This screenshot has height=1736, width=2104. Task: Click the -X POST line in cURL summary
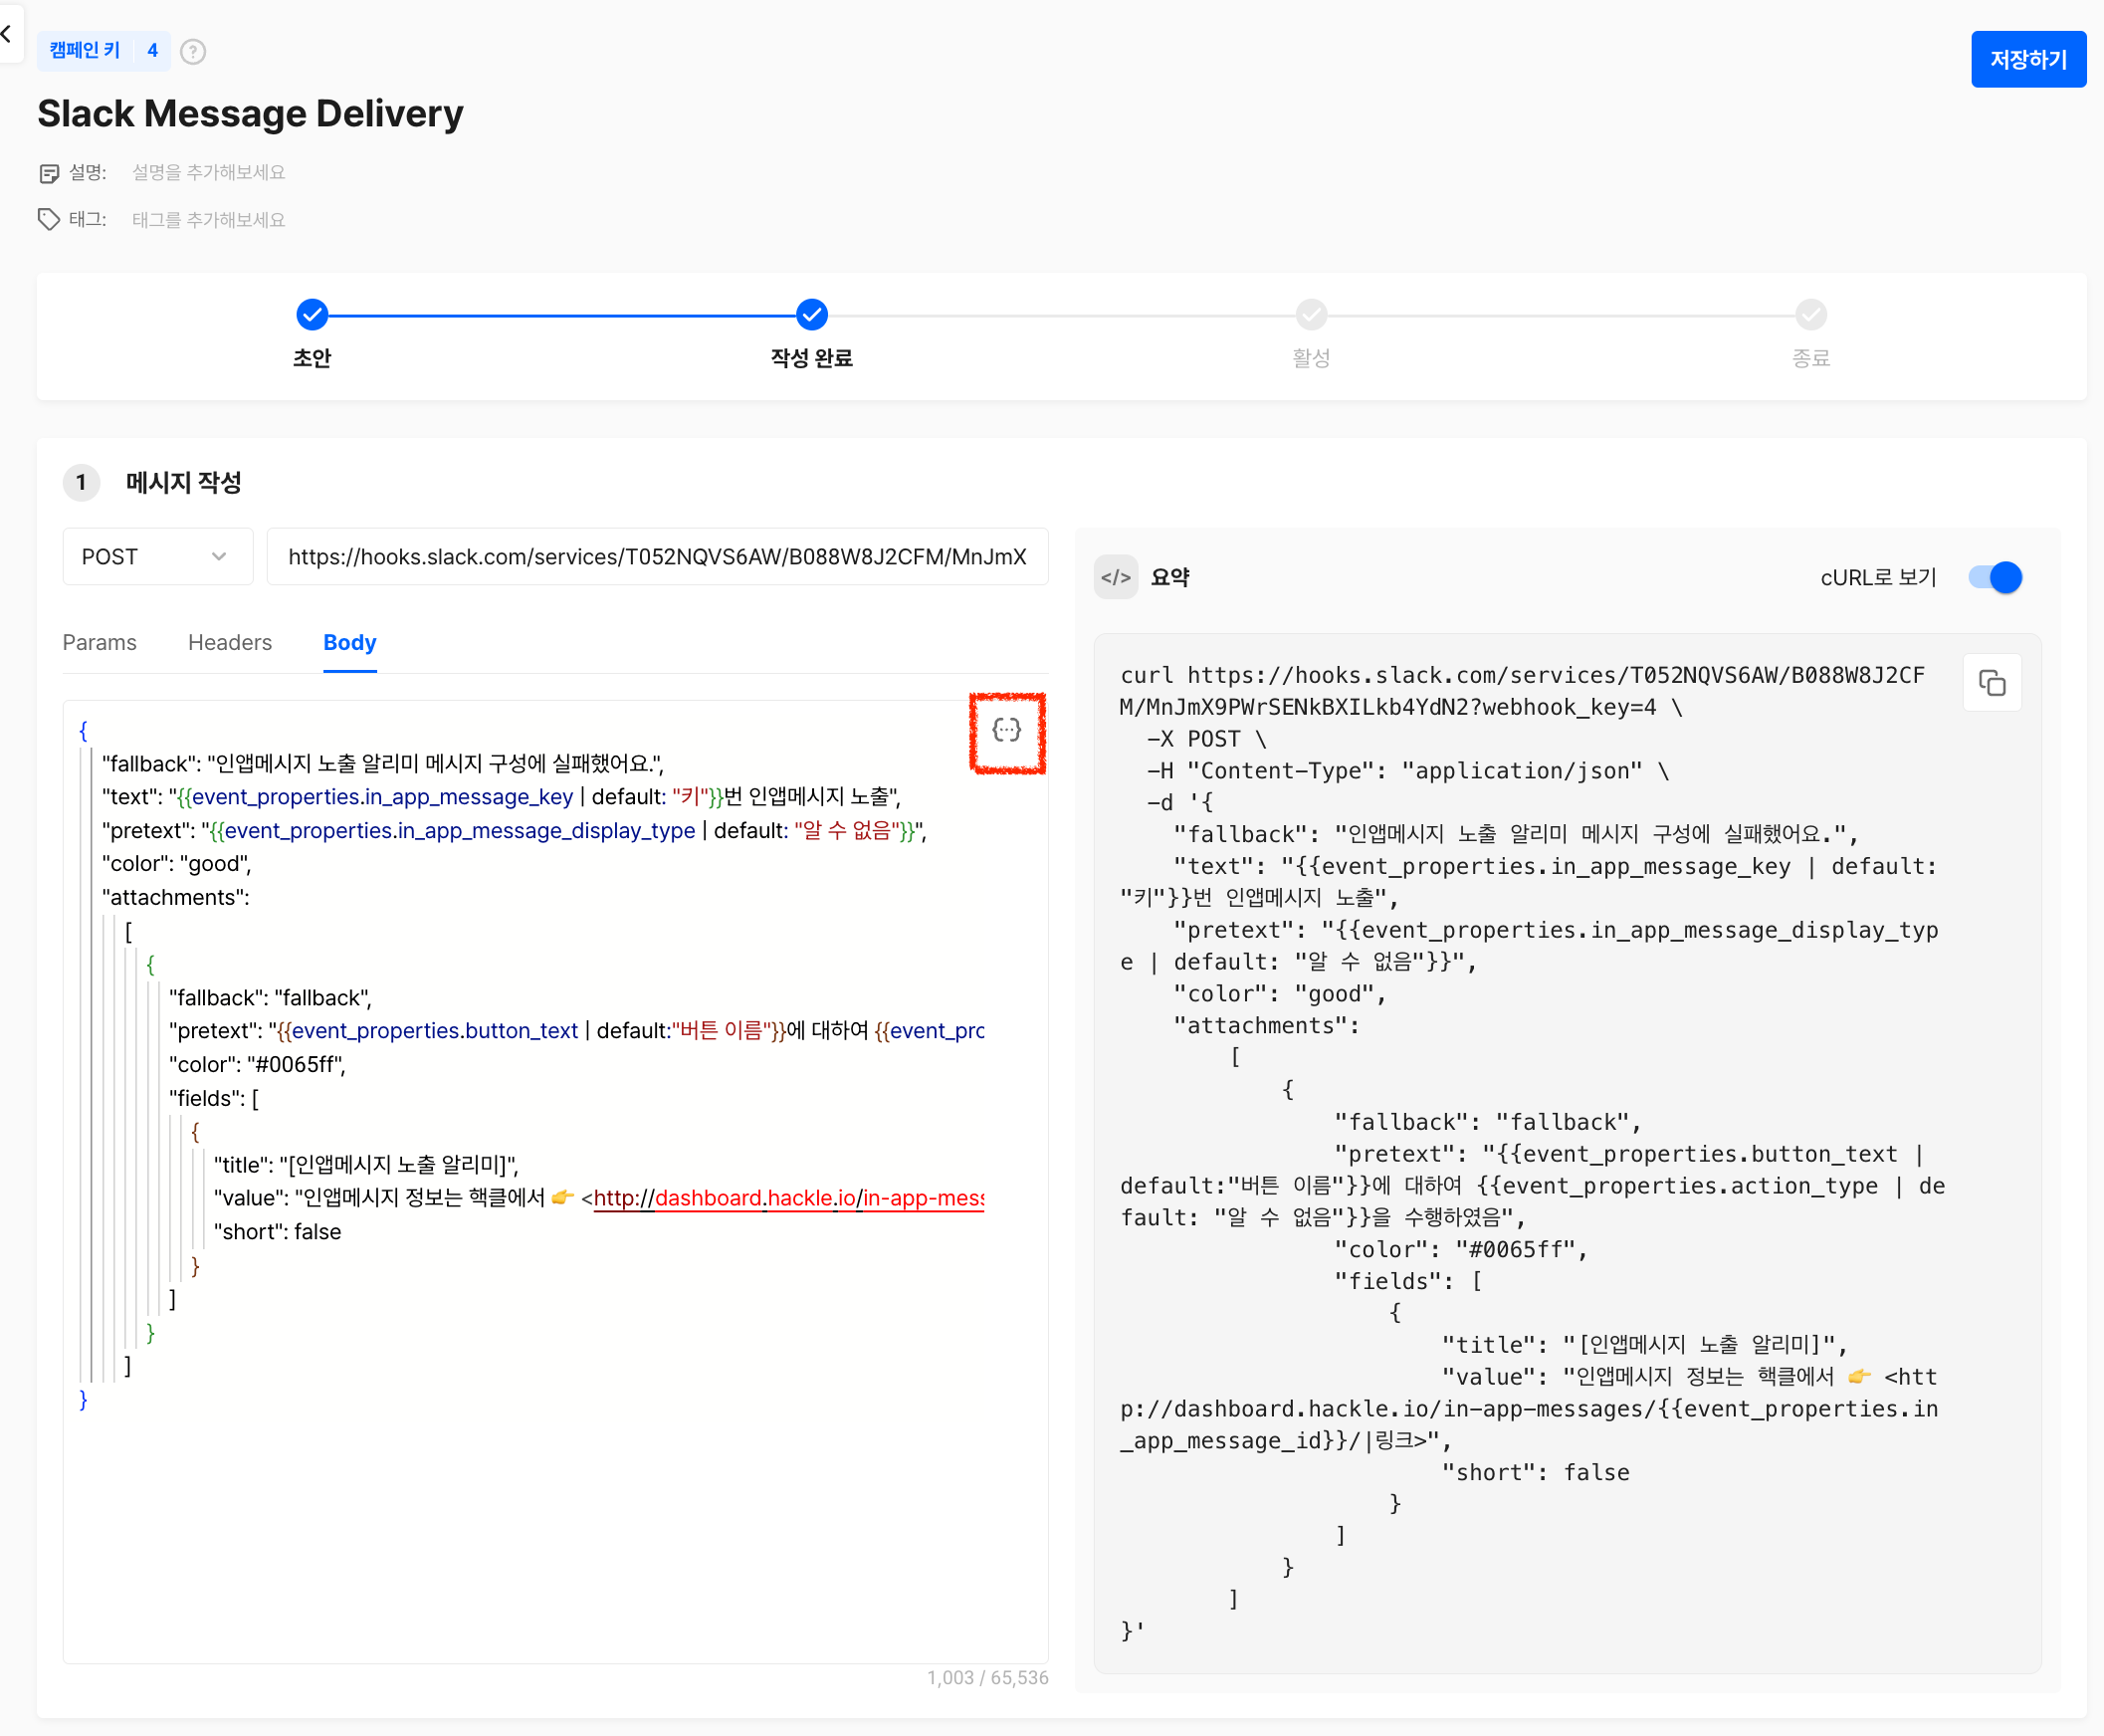coord(1206,739)
